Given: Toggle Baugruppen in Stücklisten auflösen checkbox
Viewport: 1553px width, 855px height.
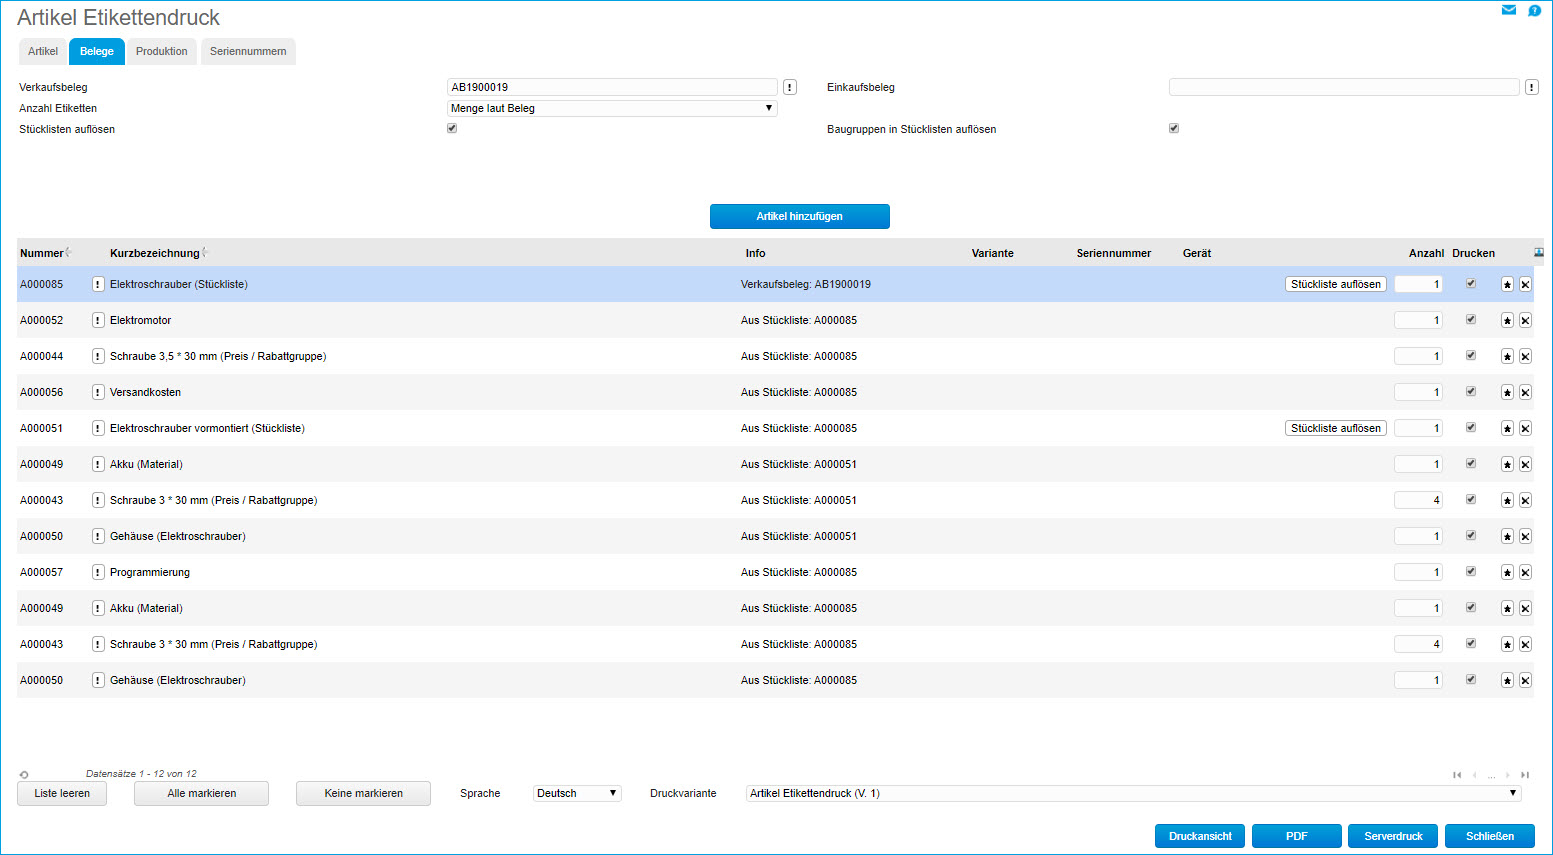Looking at the screenshot, I should click(1174, 128).
